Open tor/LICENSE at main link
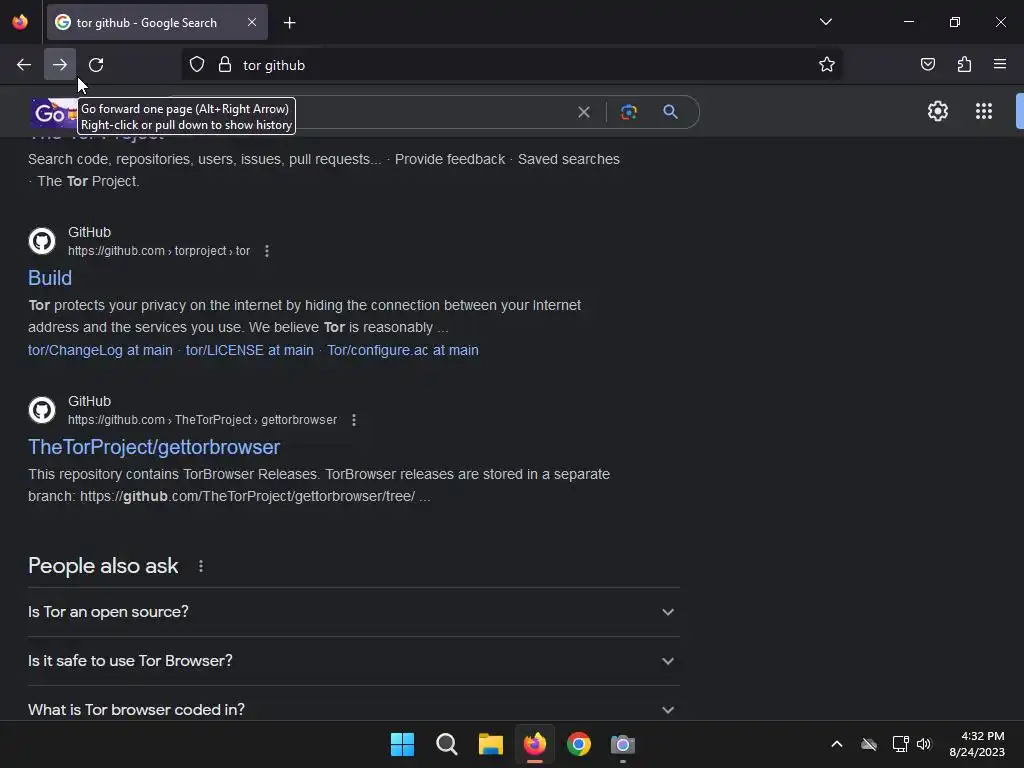Viewport: 1024px width, 768px height. 249,350
